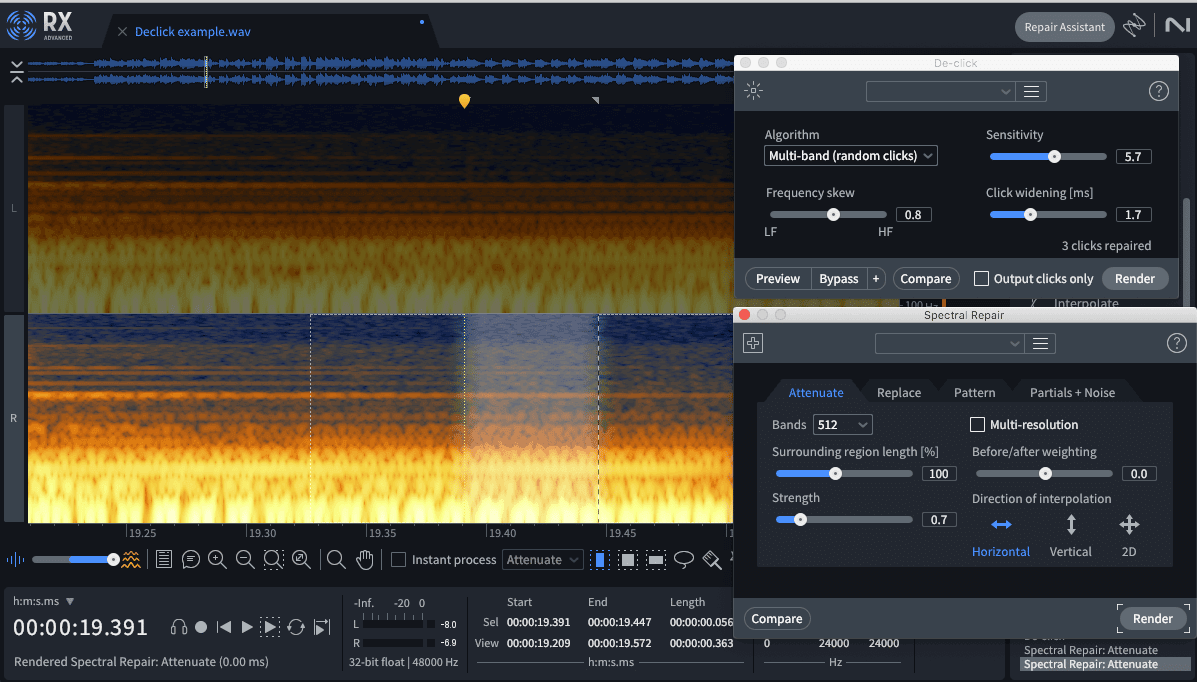This screenshot has width=1197, height=682.
Task: Toggle De-click Bypass
Action: (838, 279)
